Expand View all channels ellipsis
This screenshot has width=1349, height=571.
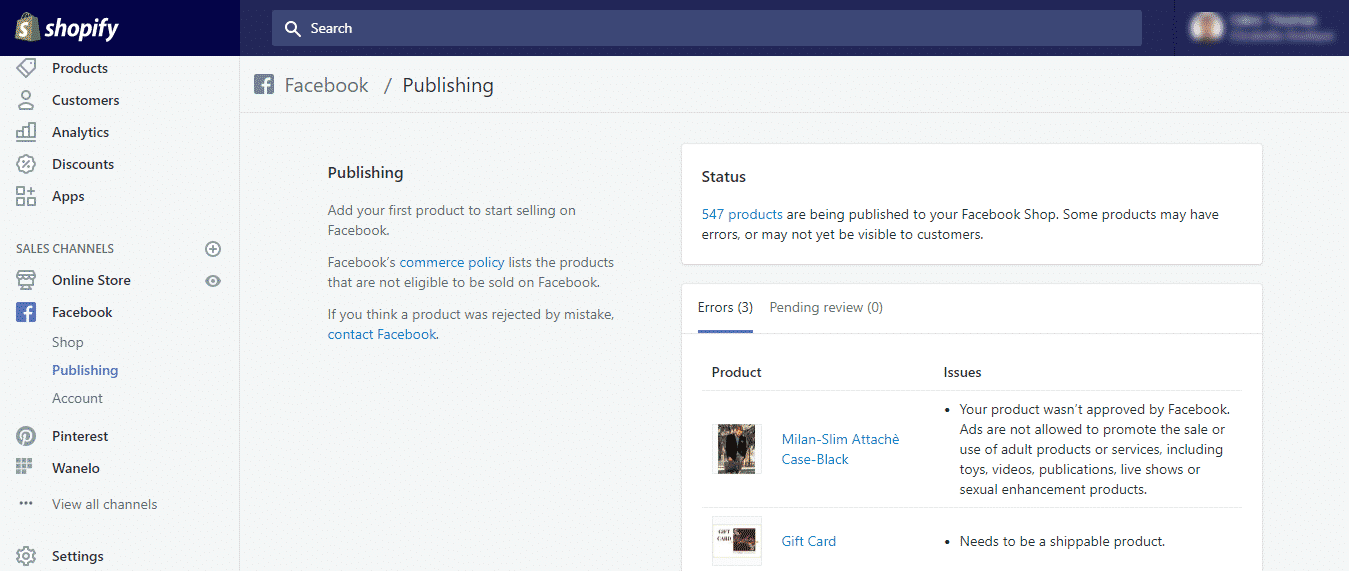26,504
